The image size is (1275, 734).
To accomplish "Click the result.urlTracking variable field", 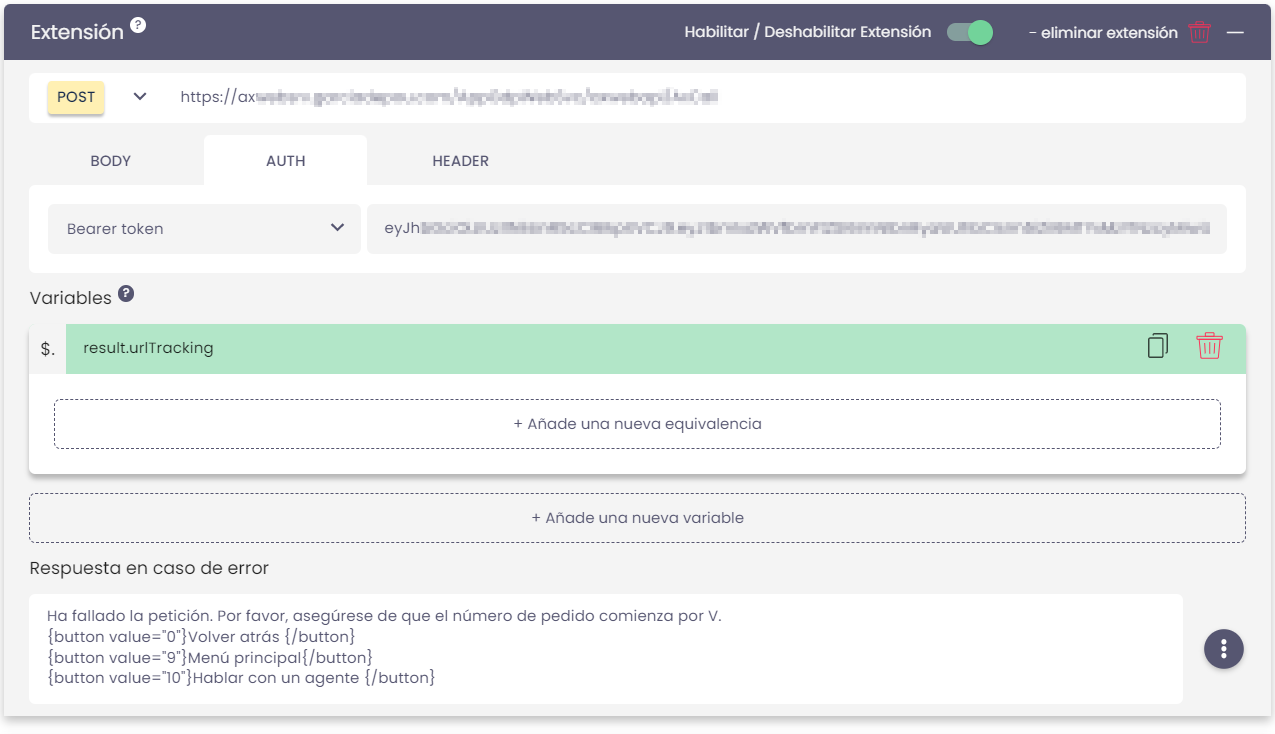I will [x=600, y=349].
